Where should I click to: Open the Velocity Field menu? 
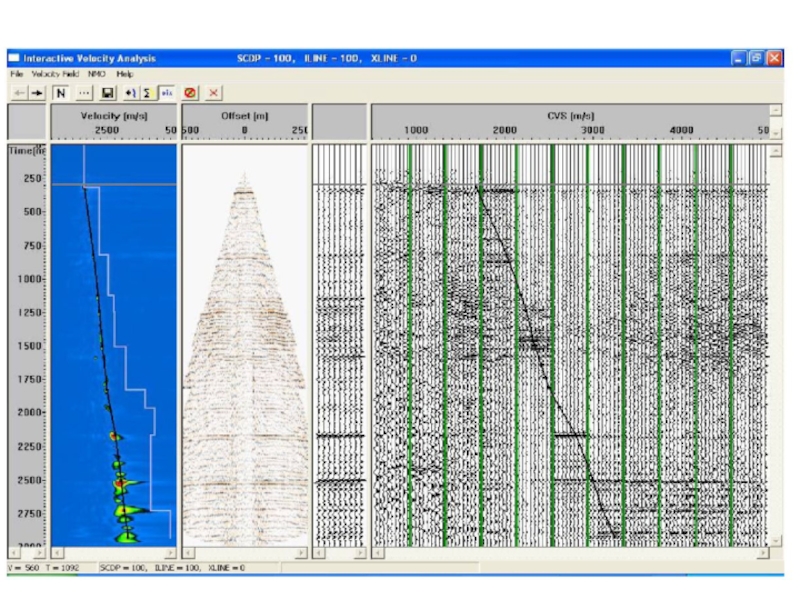click(54, 74)
